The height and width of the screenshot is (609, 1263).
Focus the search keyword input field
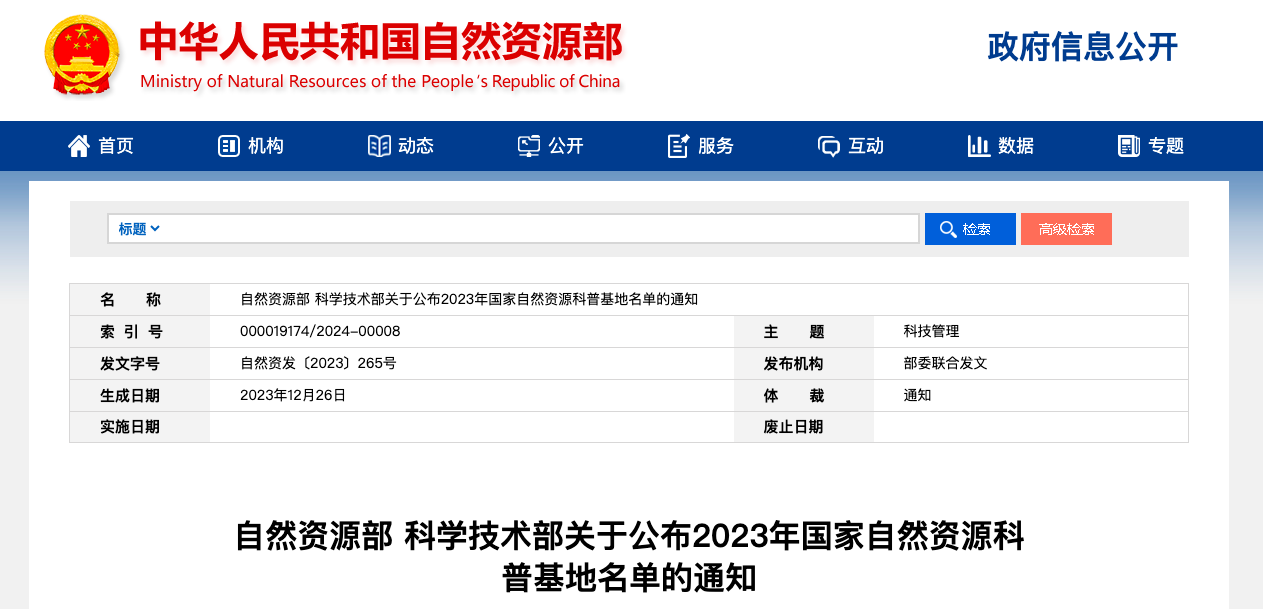click(540, 229)
